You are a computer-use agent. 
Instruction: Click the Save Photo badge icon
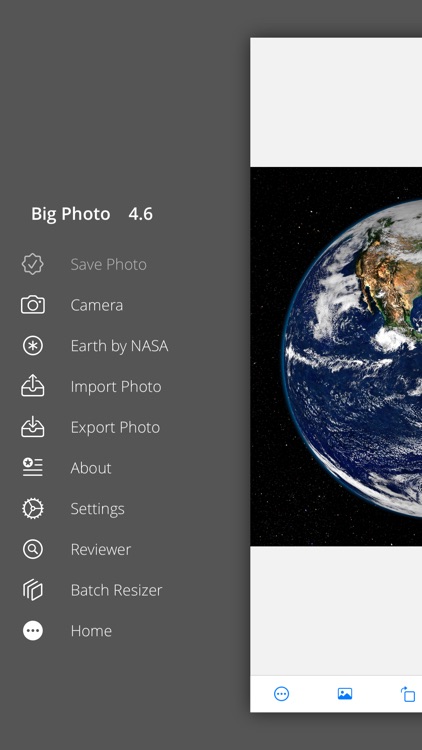(33, 264)
